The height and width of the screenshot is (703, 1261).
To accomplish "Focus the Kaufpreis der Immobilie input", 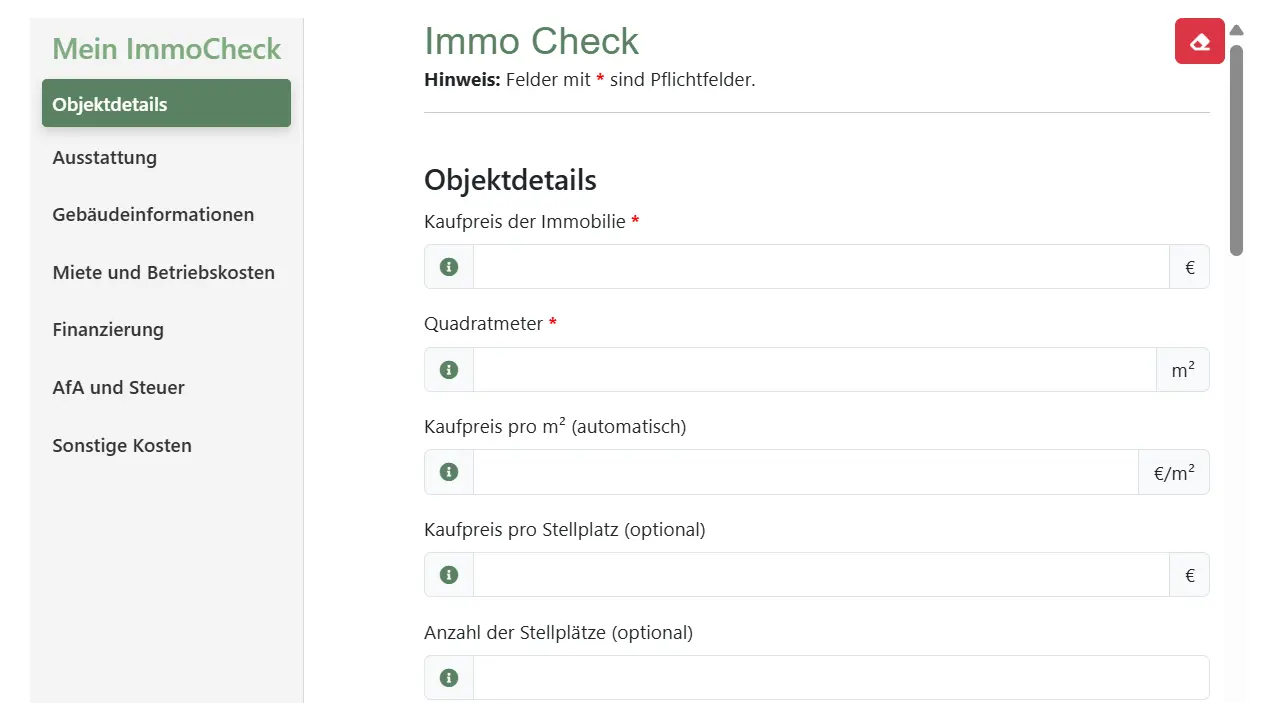I will pyautogui.click(x=820, y=267).
